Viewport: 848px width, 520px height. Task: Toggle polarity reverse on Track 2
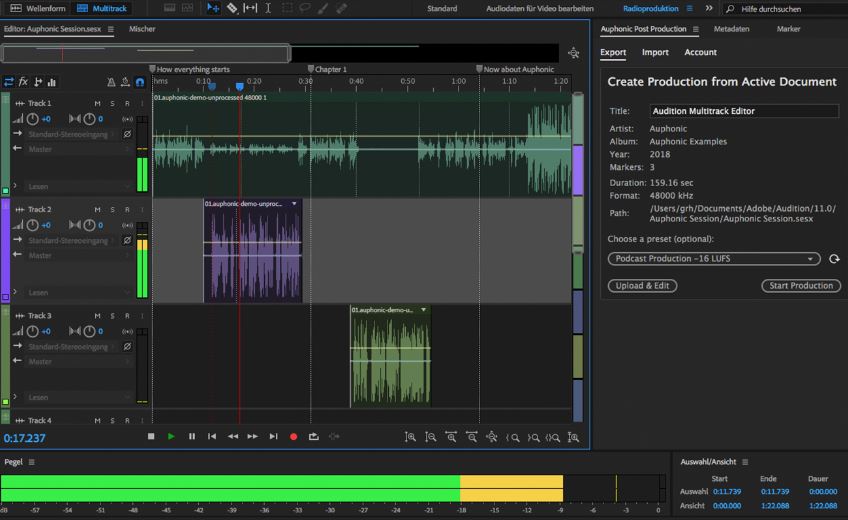(x=127, y=240)
